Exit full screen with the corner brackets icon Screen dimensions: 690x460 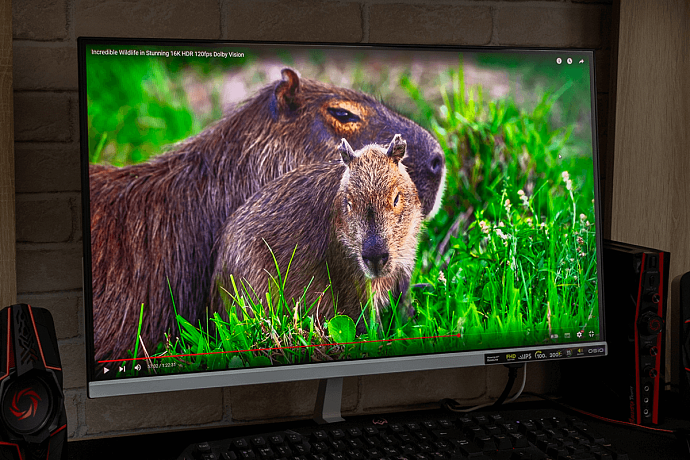(591, 333)
